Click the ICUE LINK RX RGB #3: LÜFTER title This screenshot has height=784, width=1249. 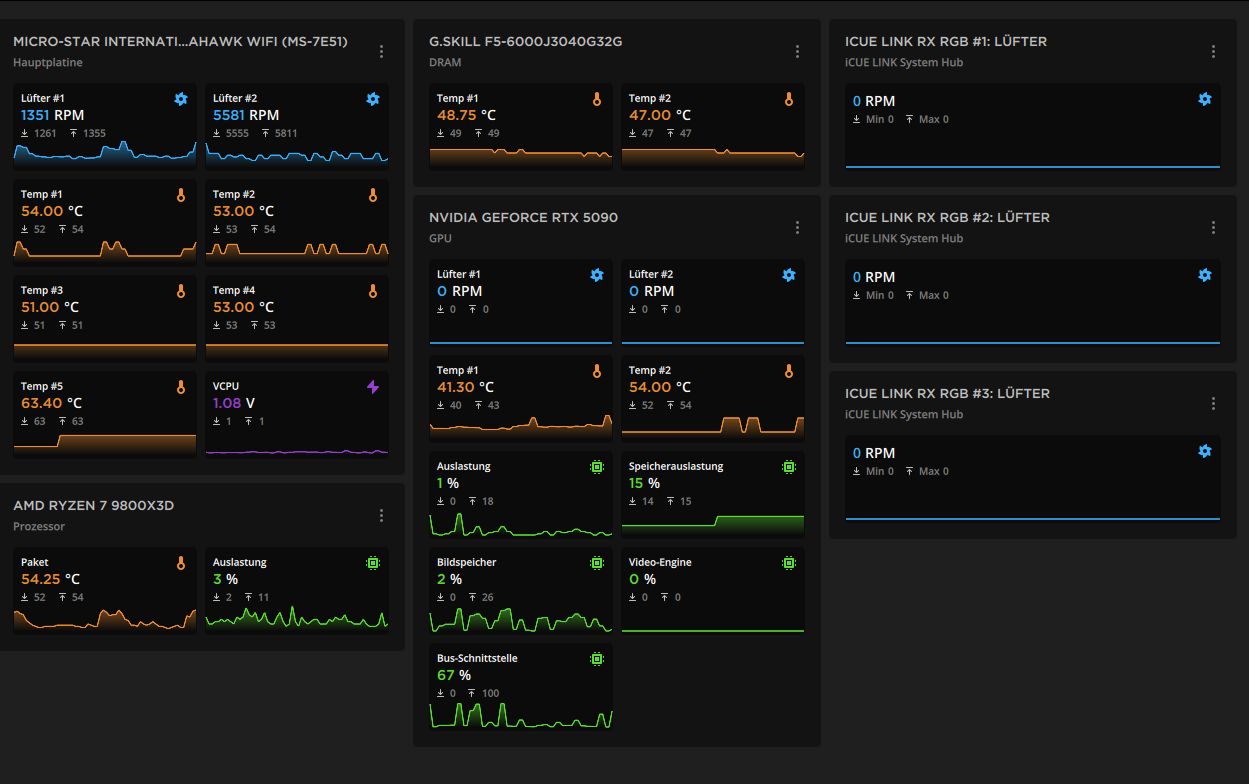pyautogui.click(x=947, y=393)
